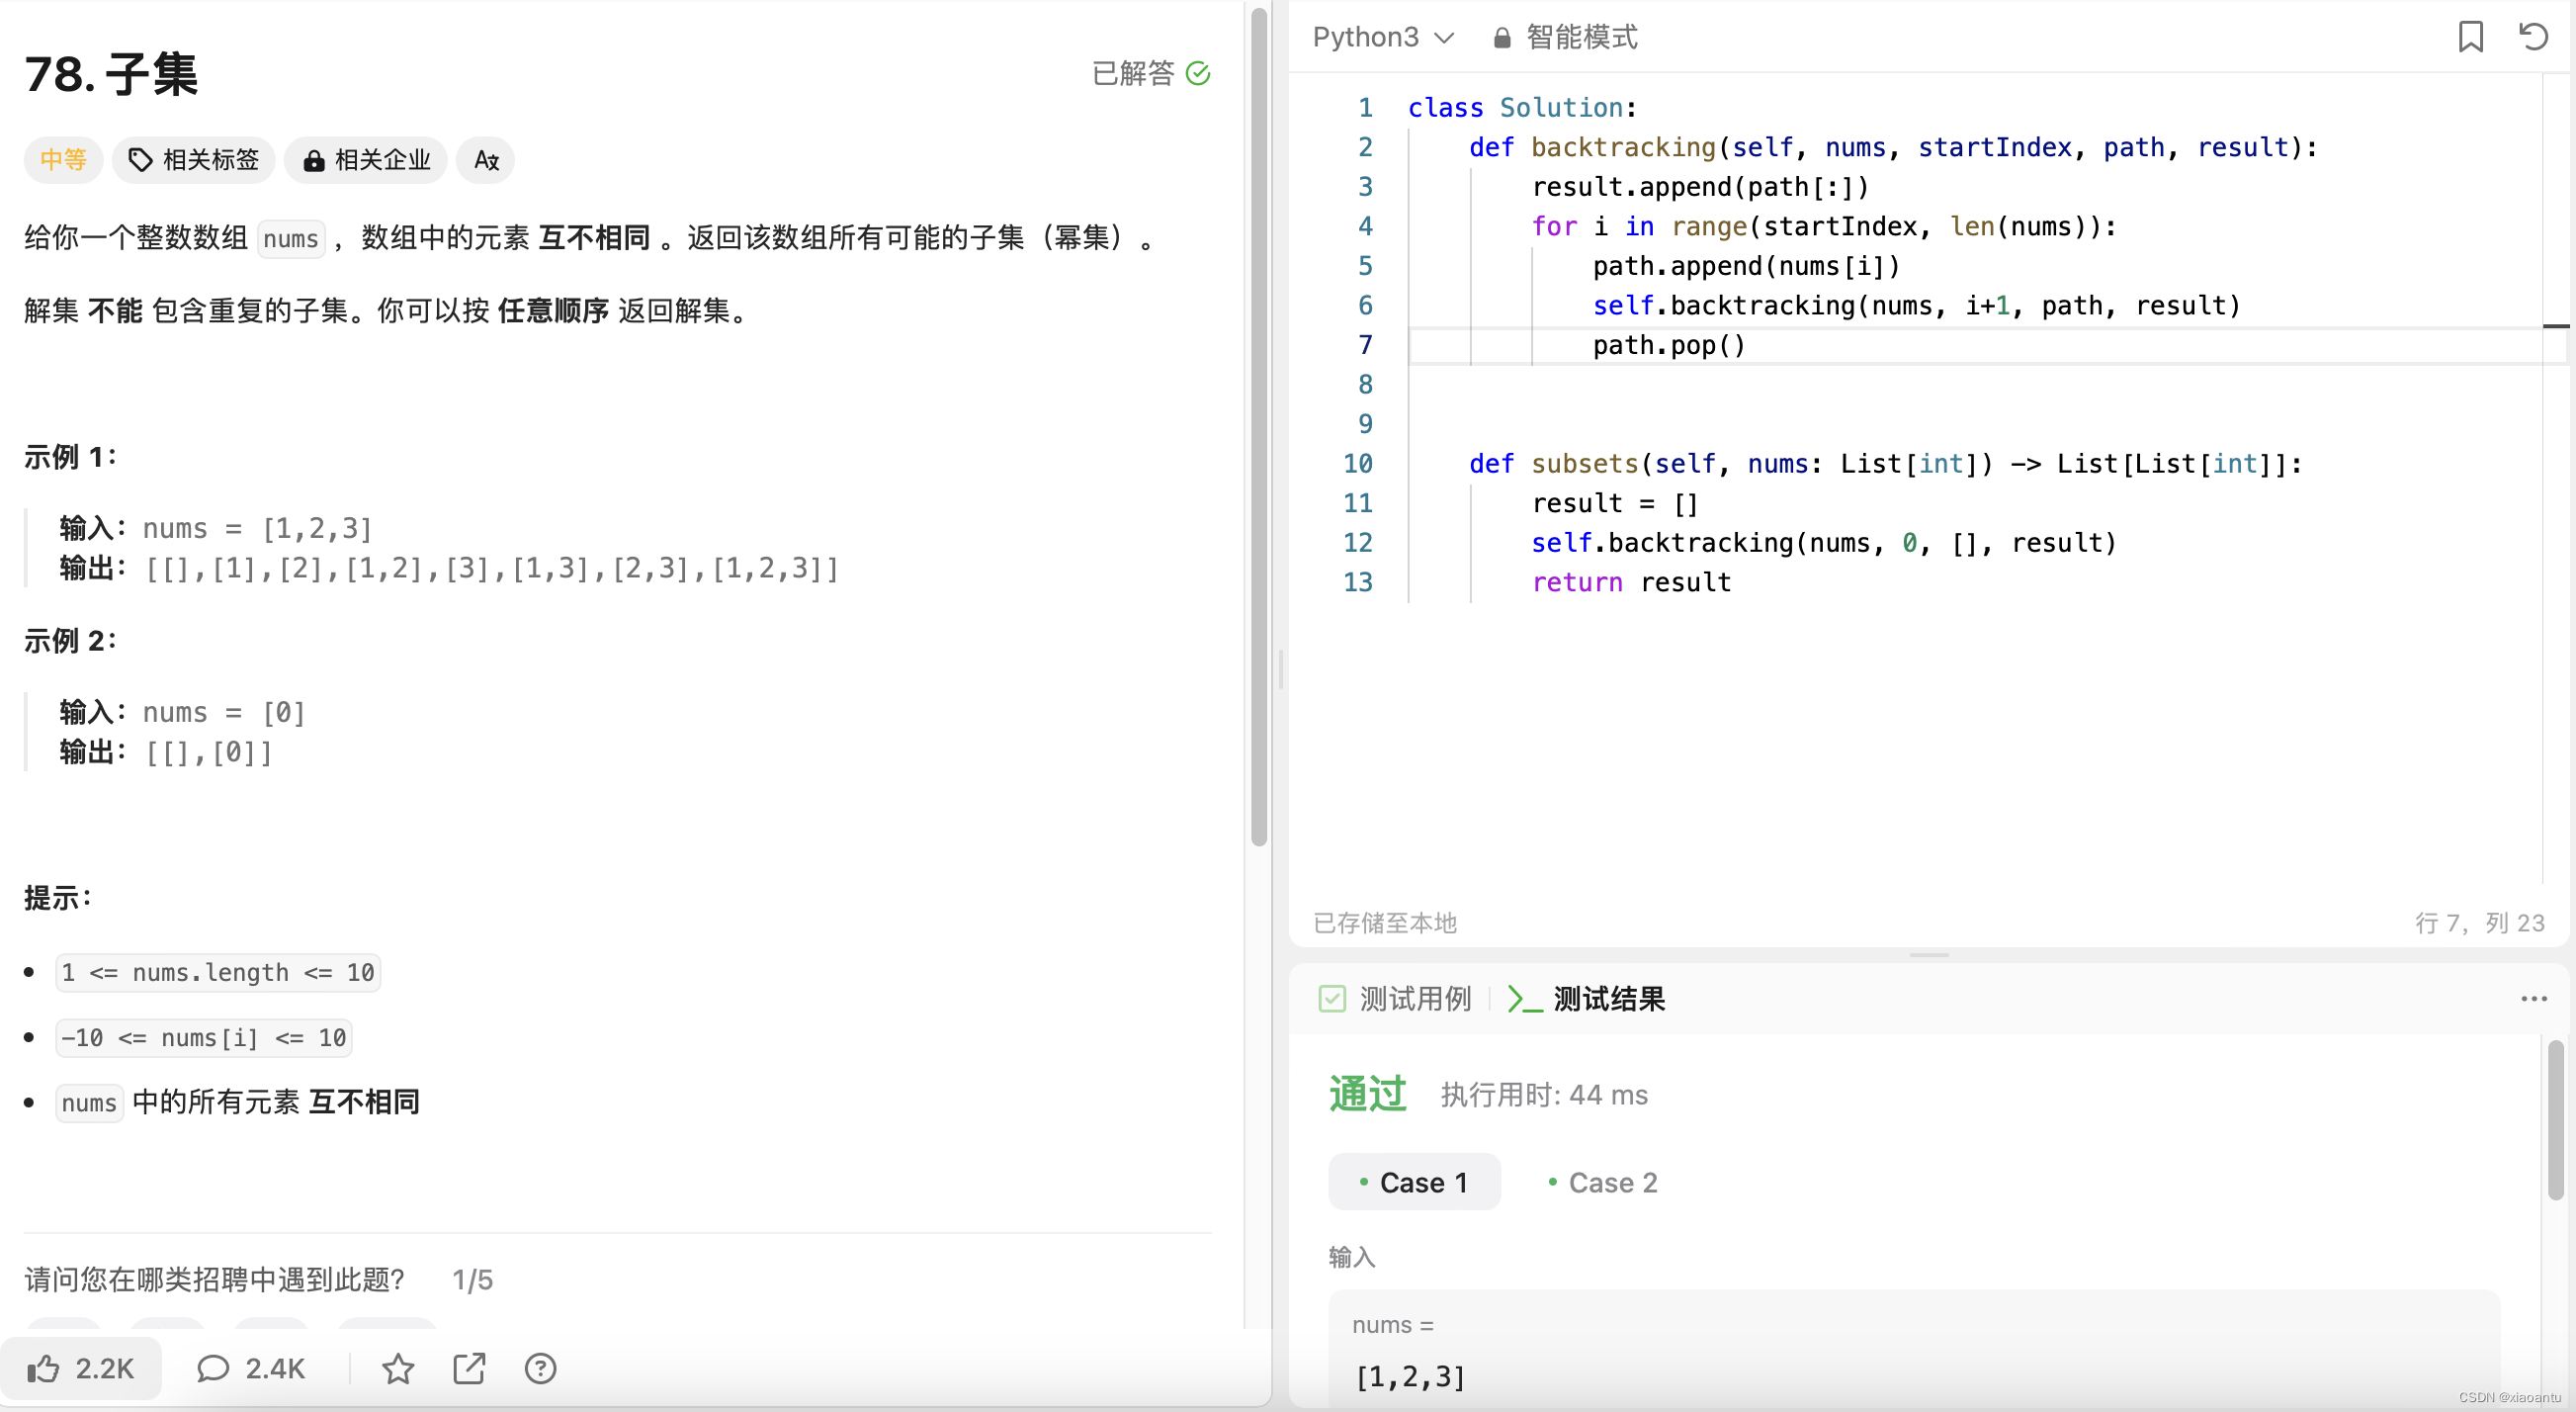
Task: Click the 请问您在哪类招聘中遇到此题 survey question
Action: pos(214,1279)
